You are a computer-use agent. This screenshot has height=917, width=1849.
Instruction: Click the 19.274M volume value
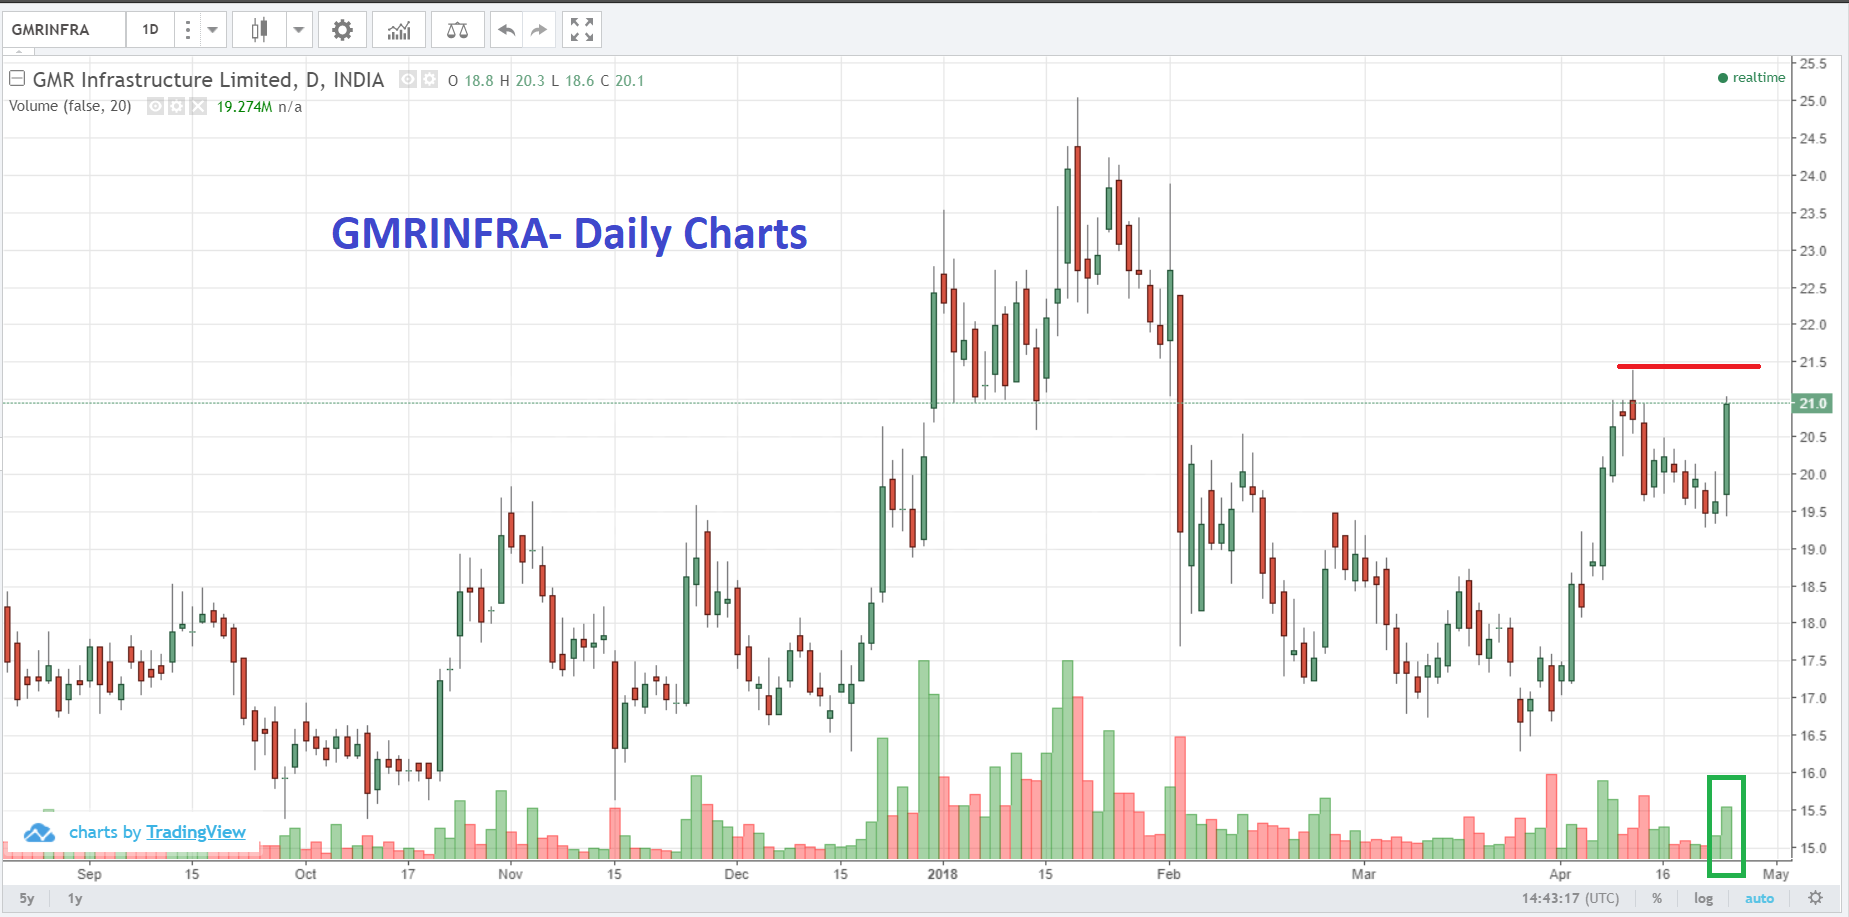[245, 106]
